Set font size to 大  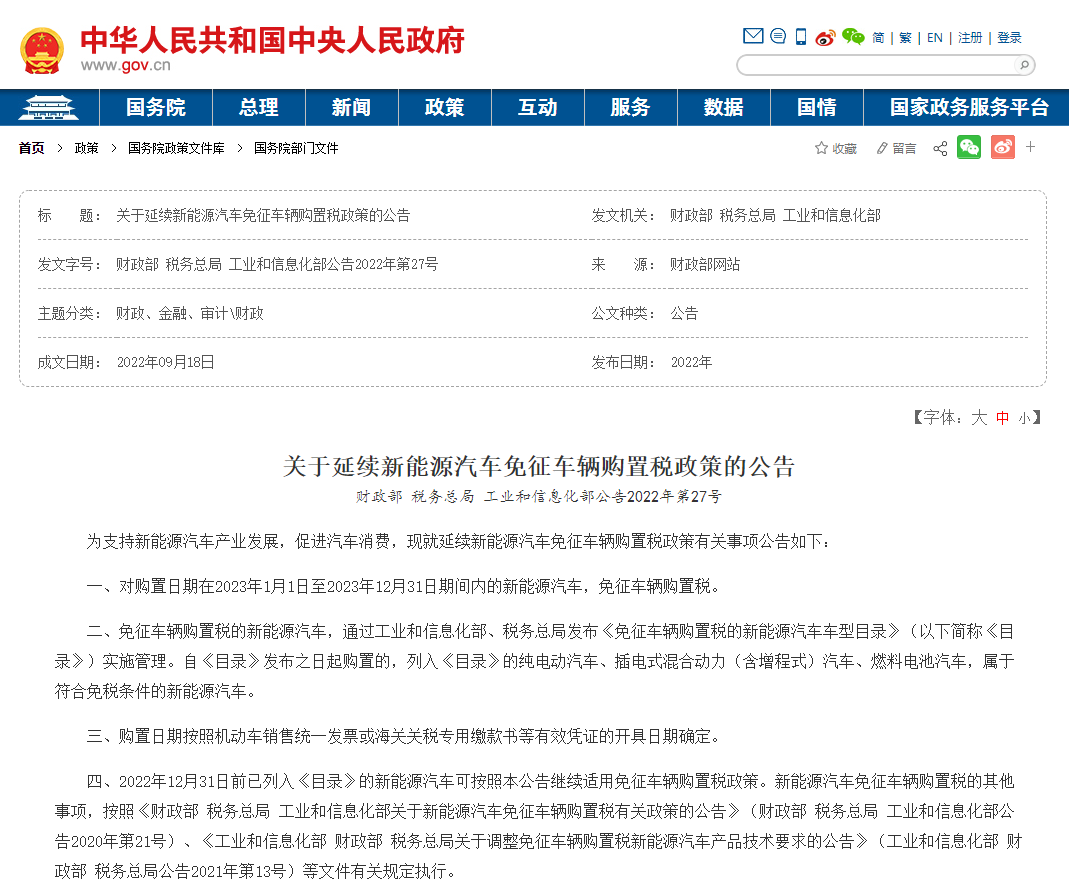979,417
